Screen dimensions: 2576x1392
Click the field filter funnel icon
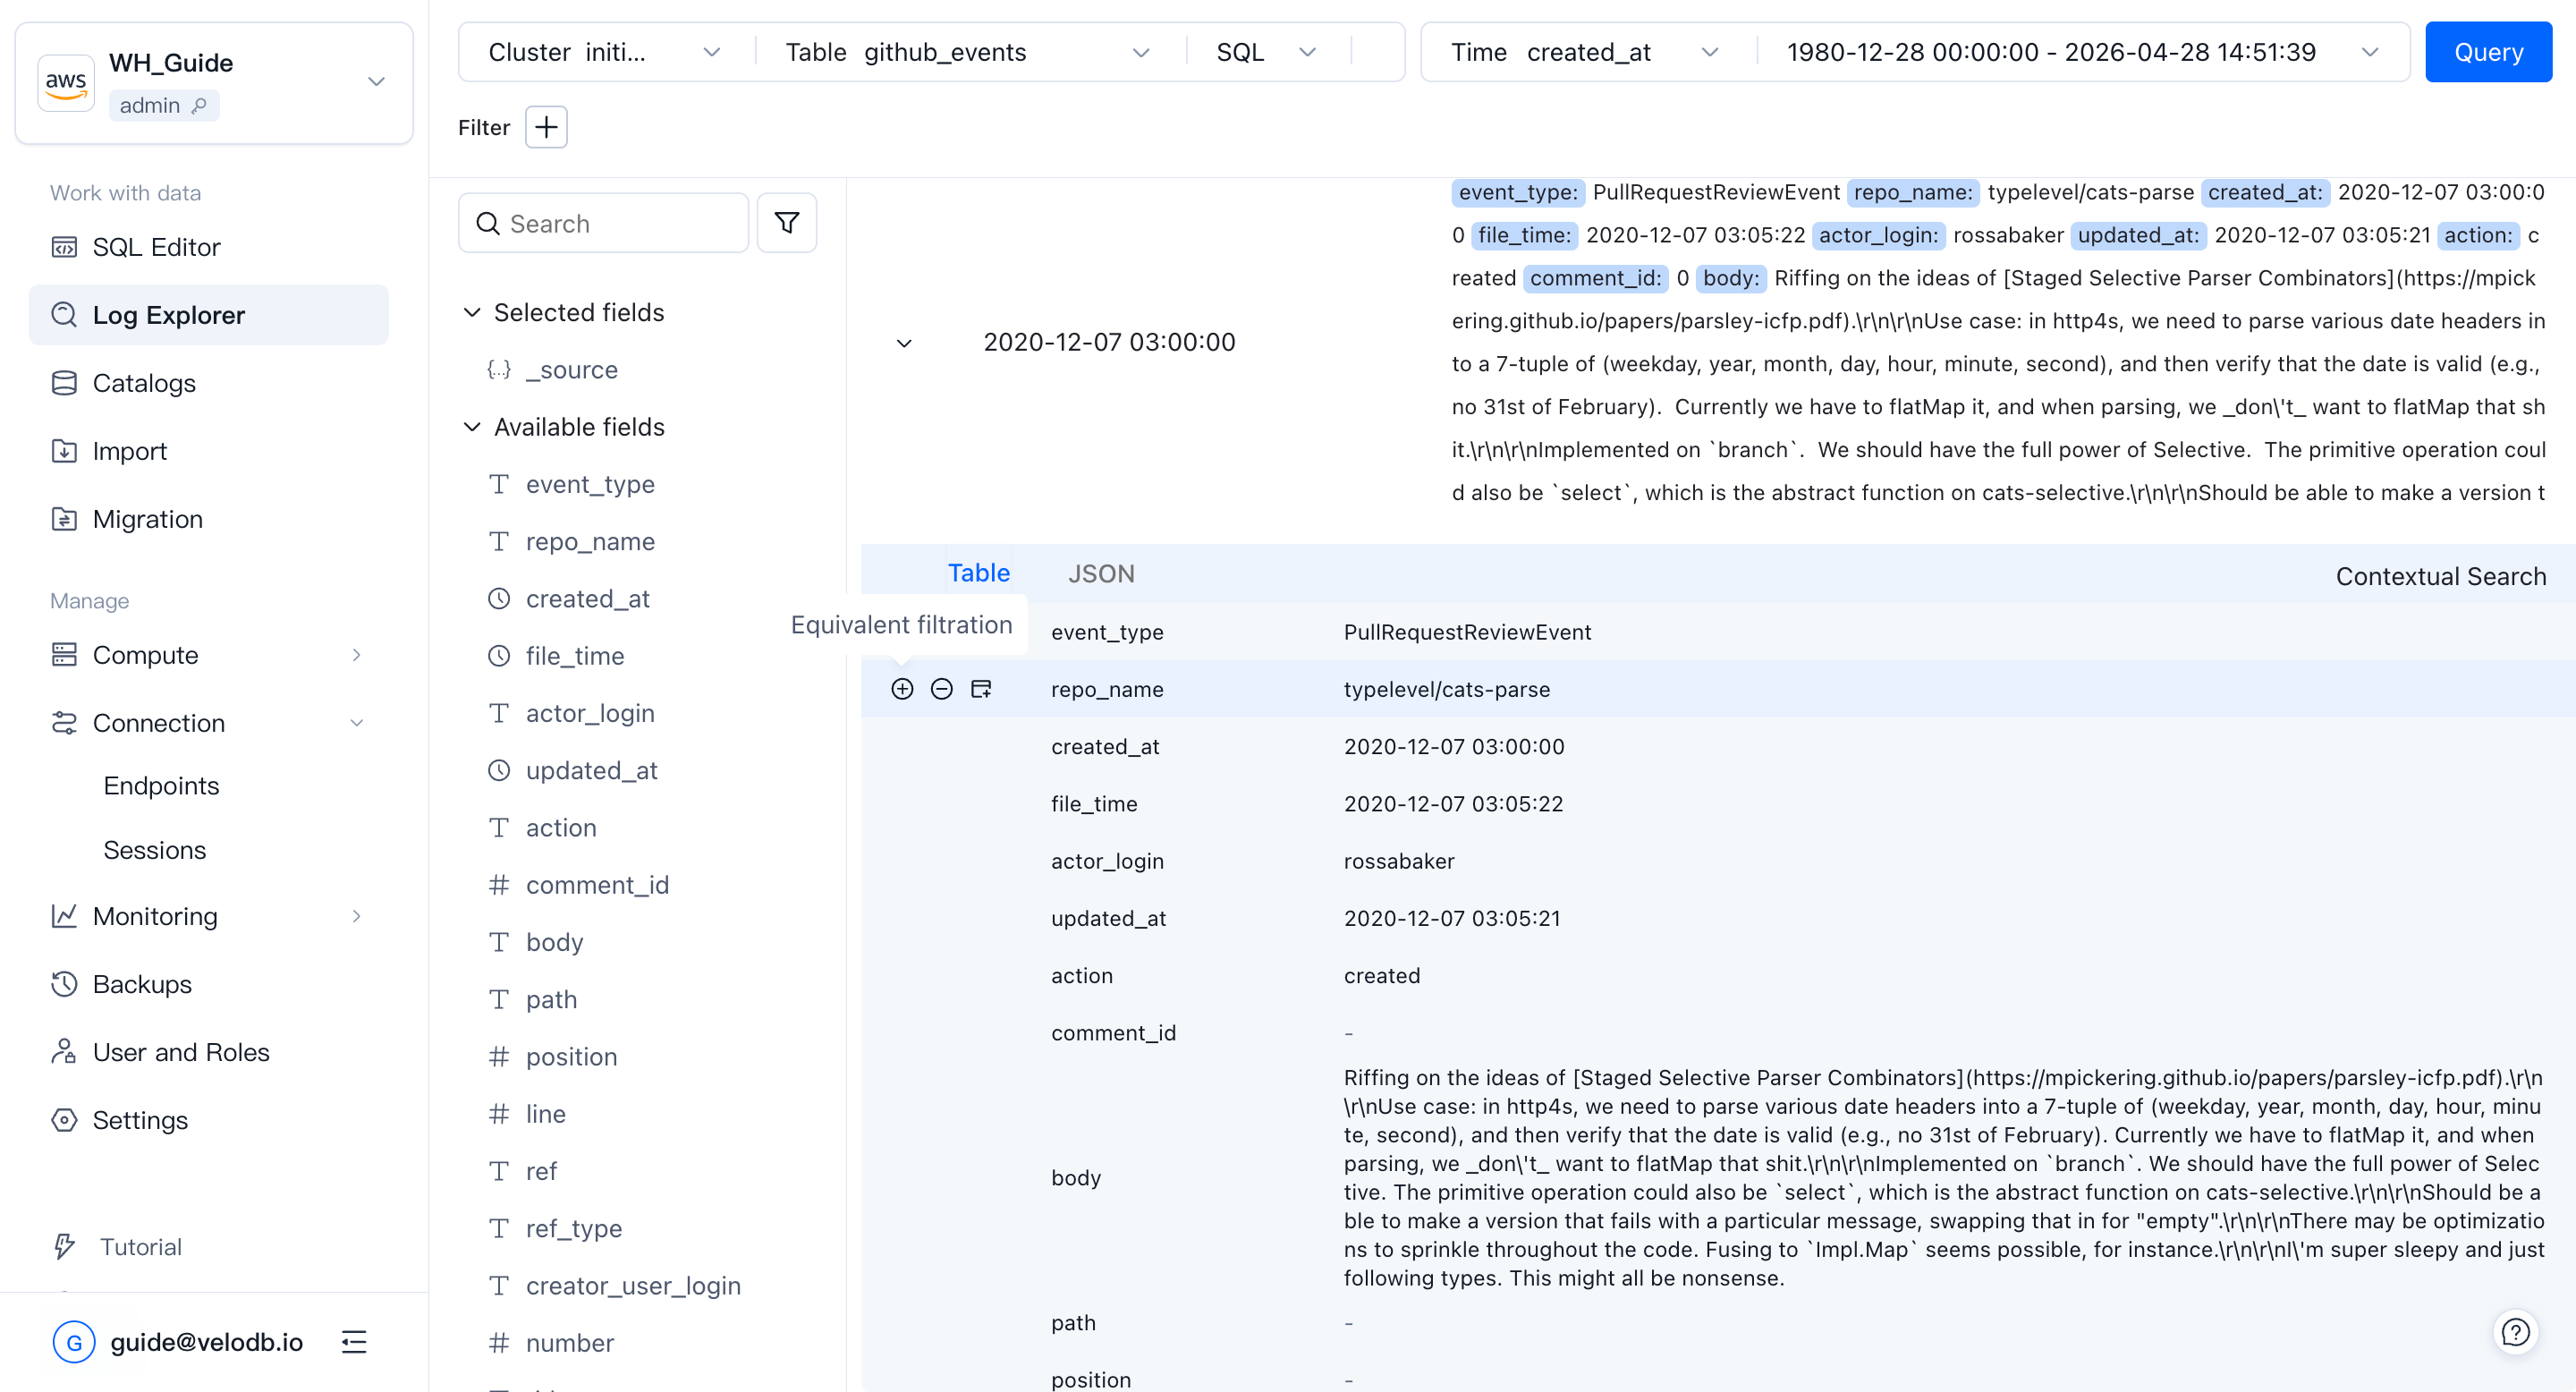click(787, 223)
